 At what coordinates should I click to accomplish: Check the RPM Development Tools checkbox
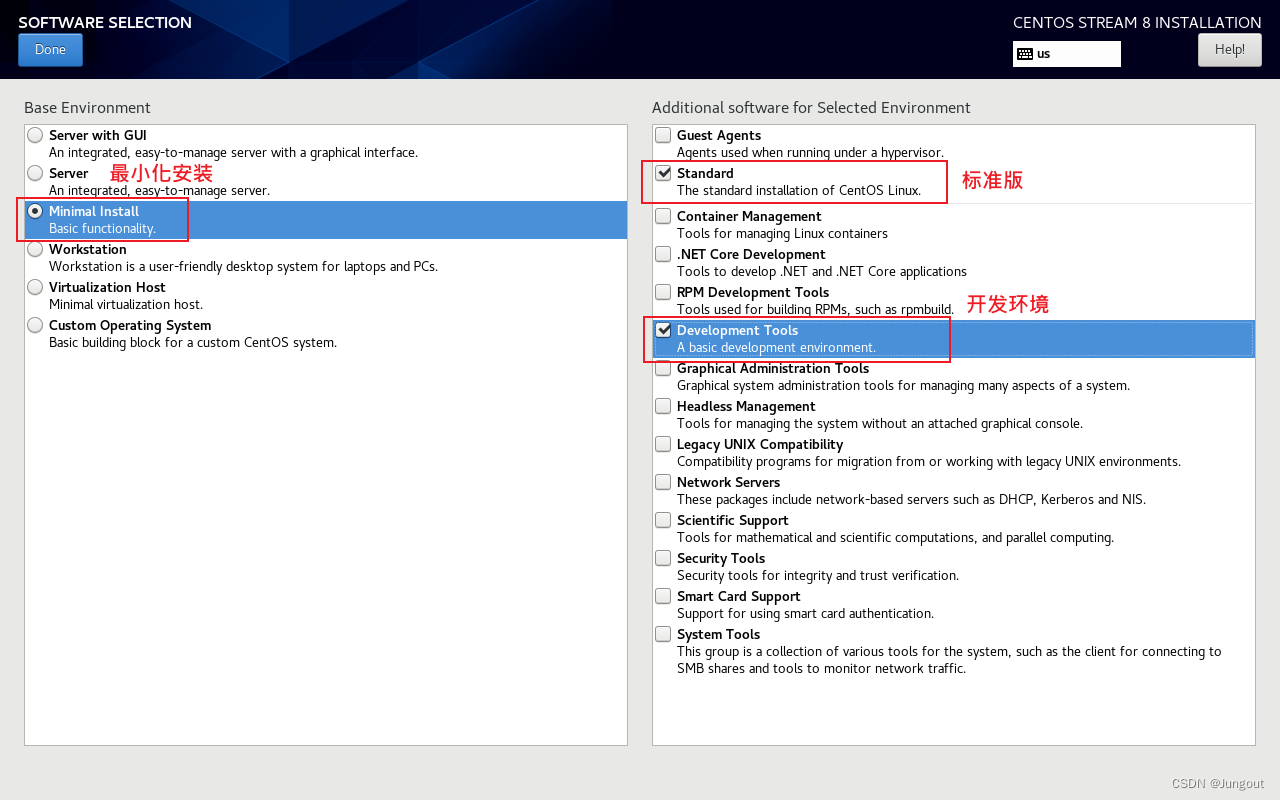click(663, 292)
